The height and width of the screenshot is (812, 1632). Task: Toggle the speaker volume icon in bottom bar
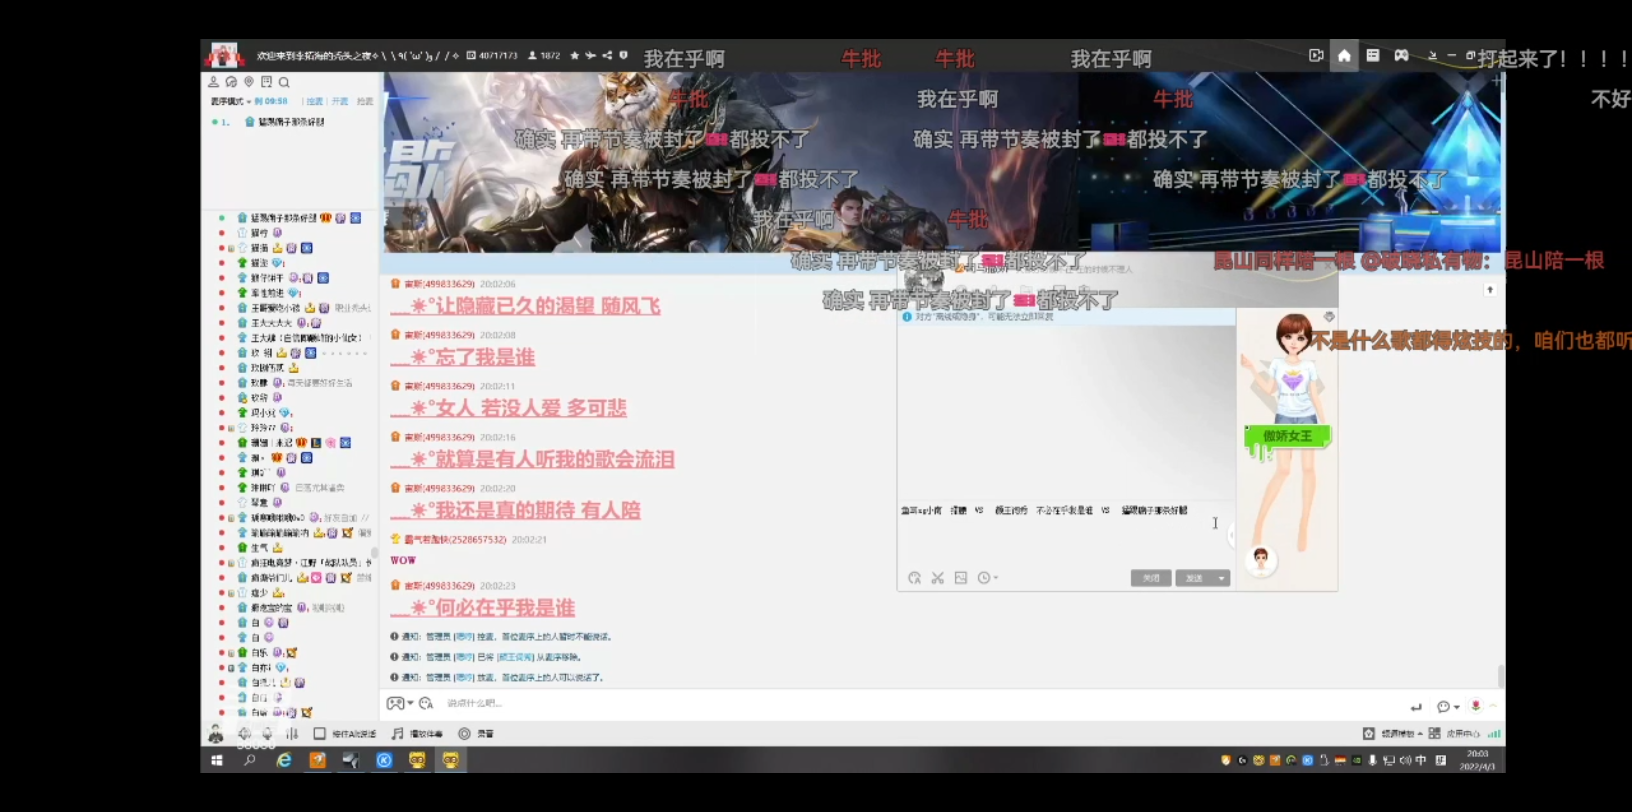click(244, 733)
